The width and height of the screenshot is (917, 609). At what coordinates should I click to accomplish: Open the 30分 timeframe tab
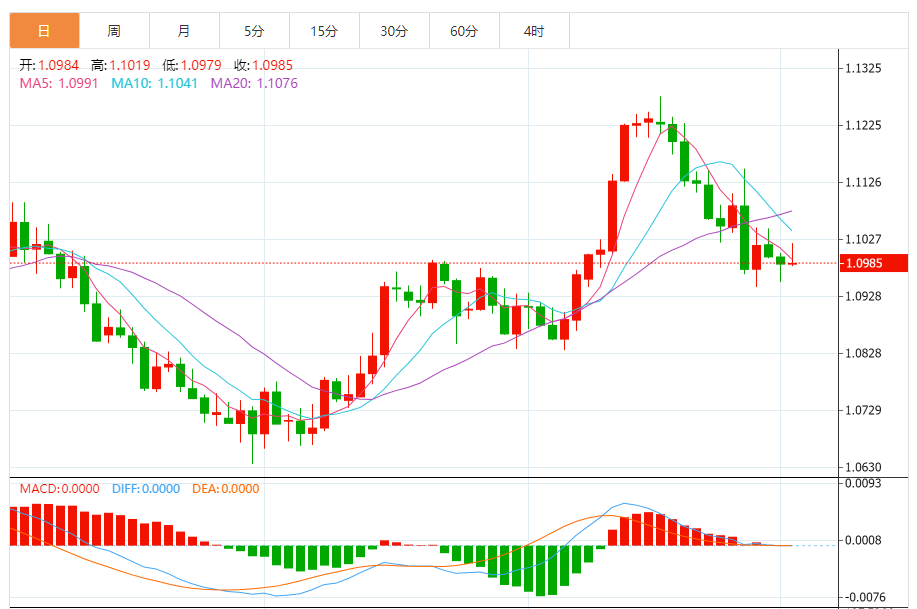tap(394, 31)
